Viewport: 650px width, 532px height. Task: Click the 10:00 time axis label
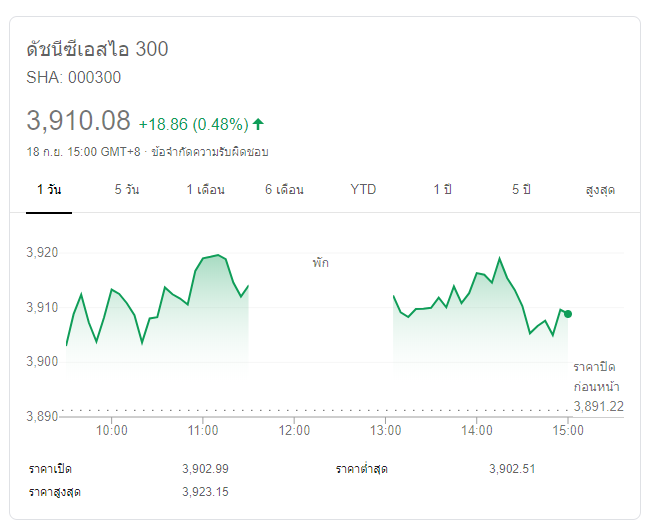(111, 430)
